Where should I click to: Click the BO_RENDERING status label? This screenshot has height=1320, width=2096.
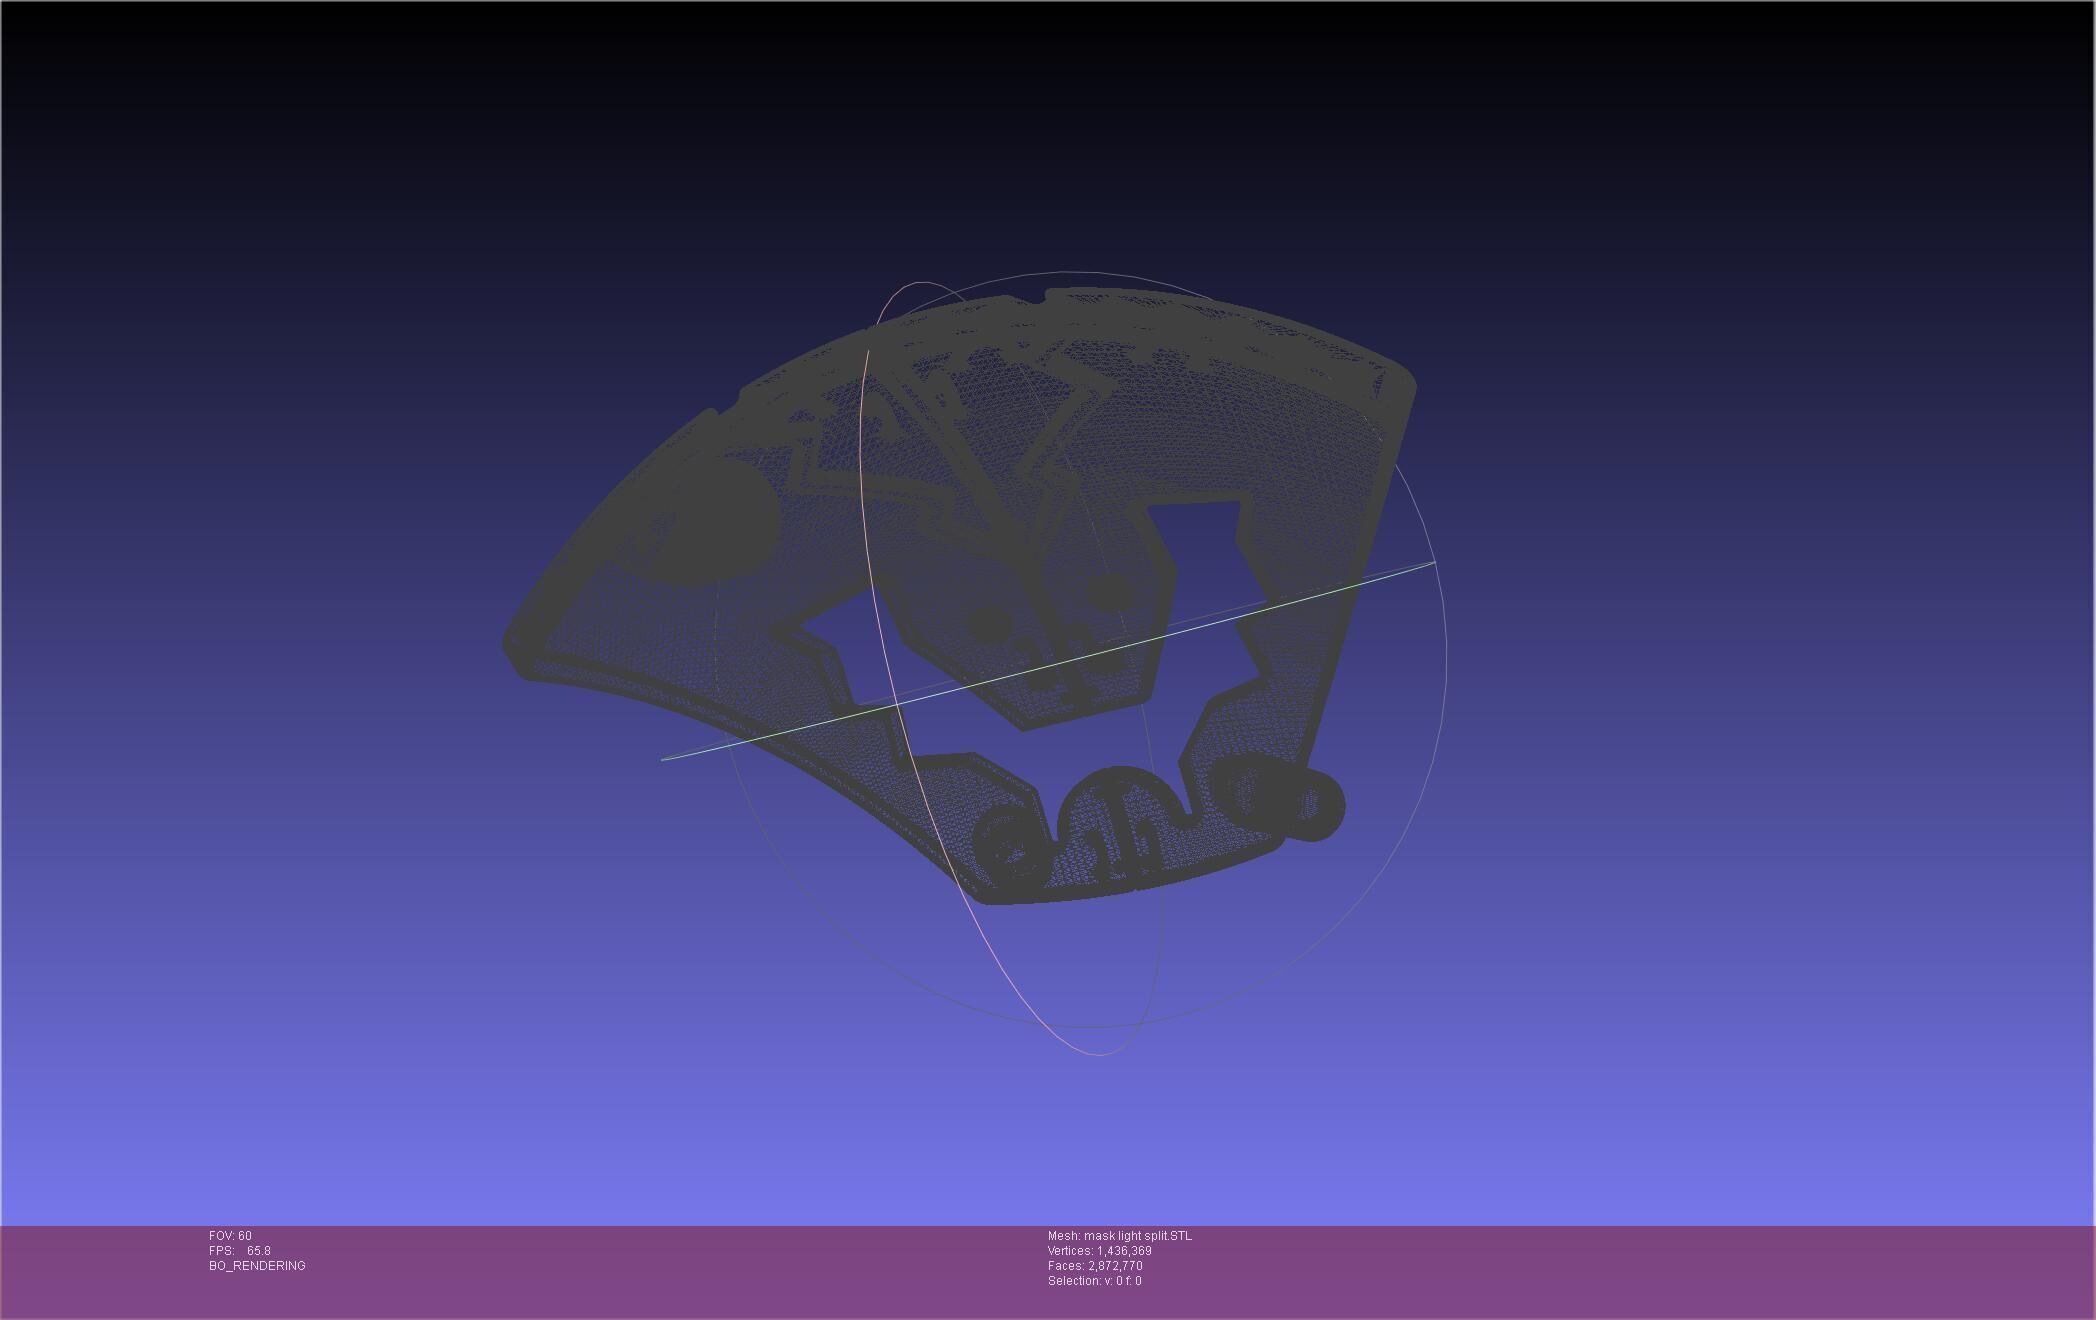coord(257,1266)
